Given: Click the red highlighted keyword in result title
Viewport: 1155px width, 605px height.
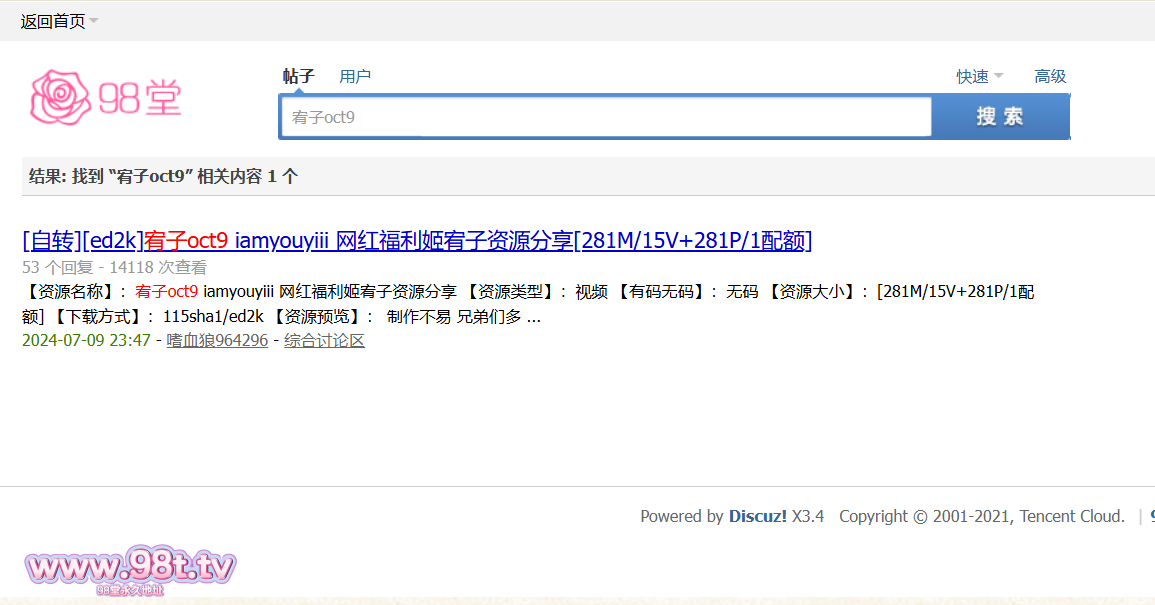Looking at the screenshot, I should point(186,240).
